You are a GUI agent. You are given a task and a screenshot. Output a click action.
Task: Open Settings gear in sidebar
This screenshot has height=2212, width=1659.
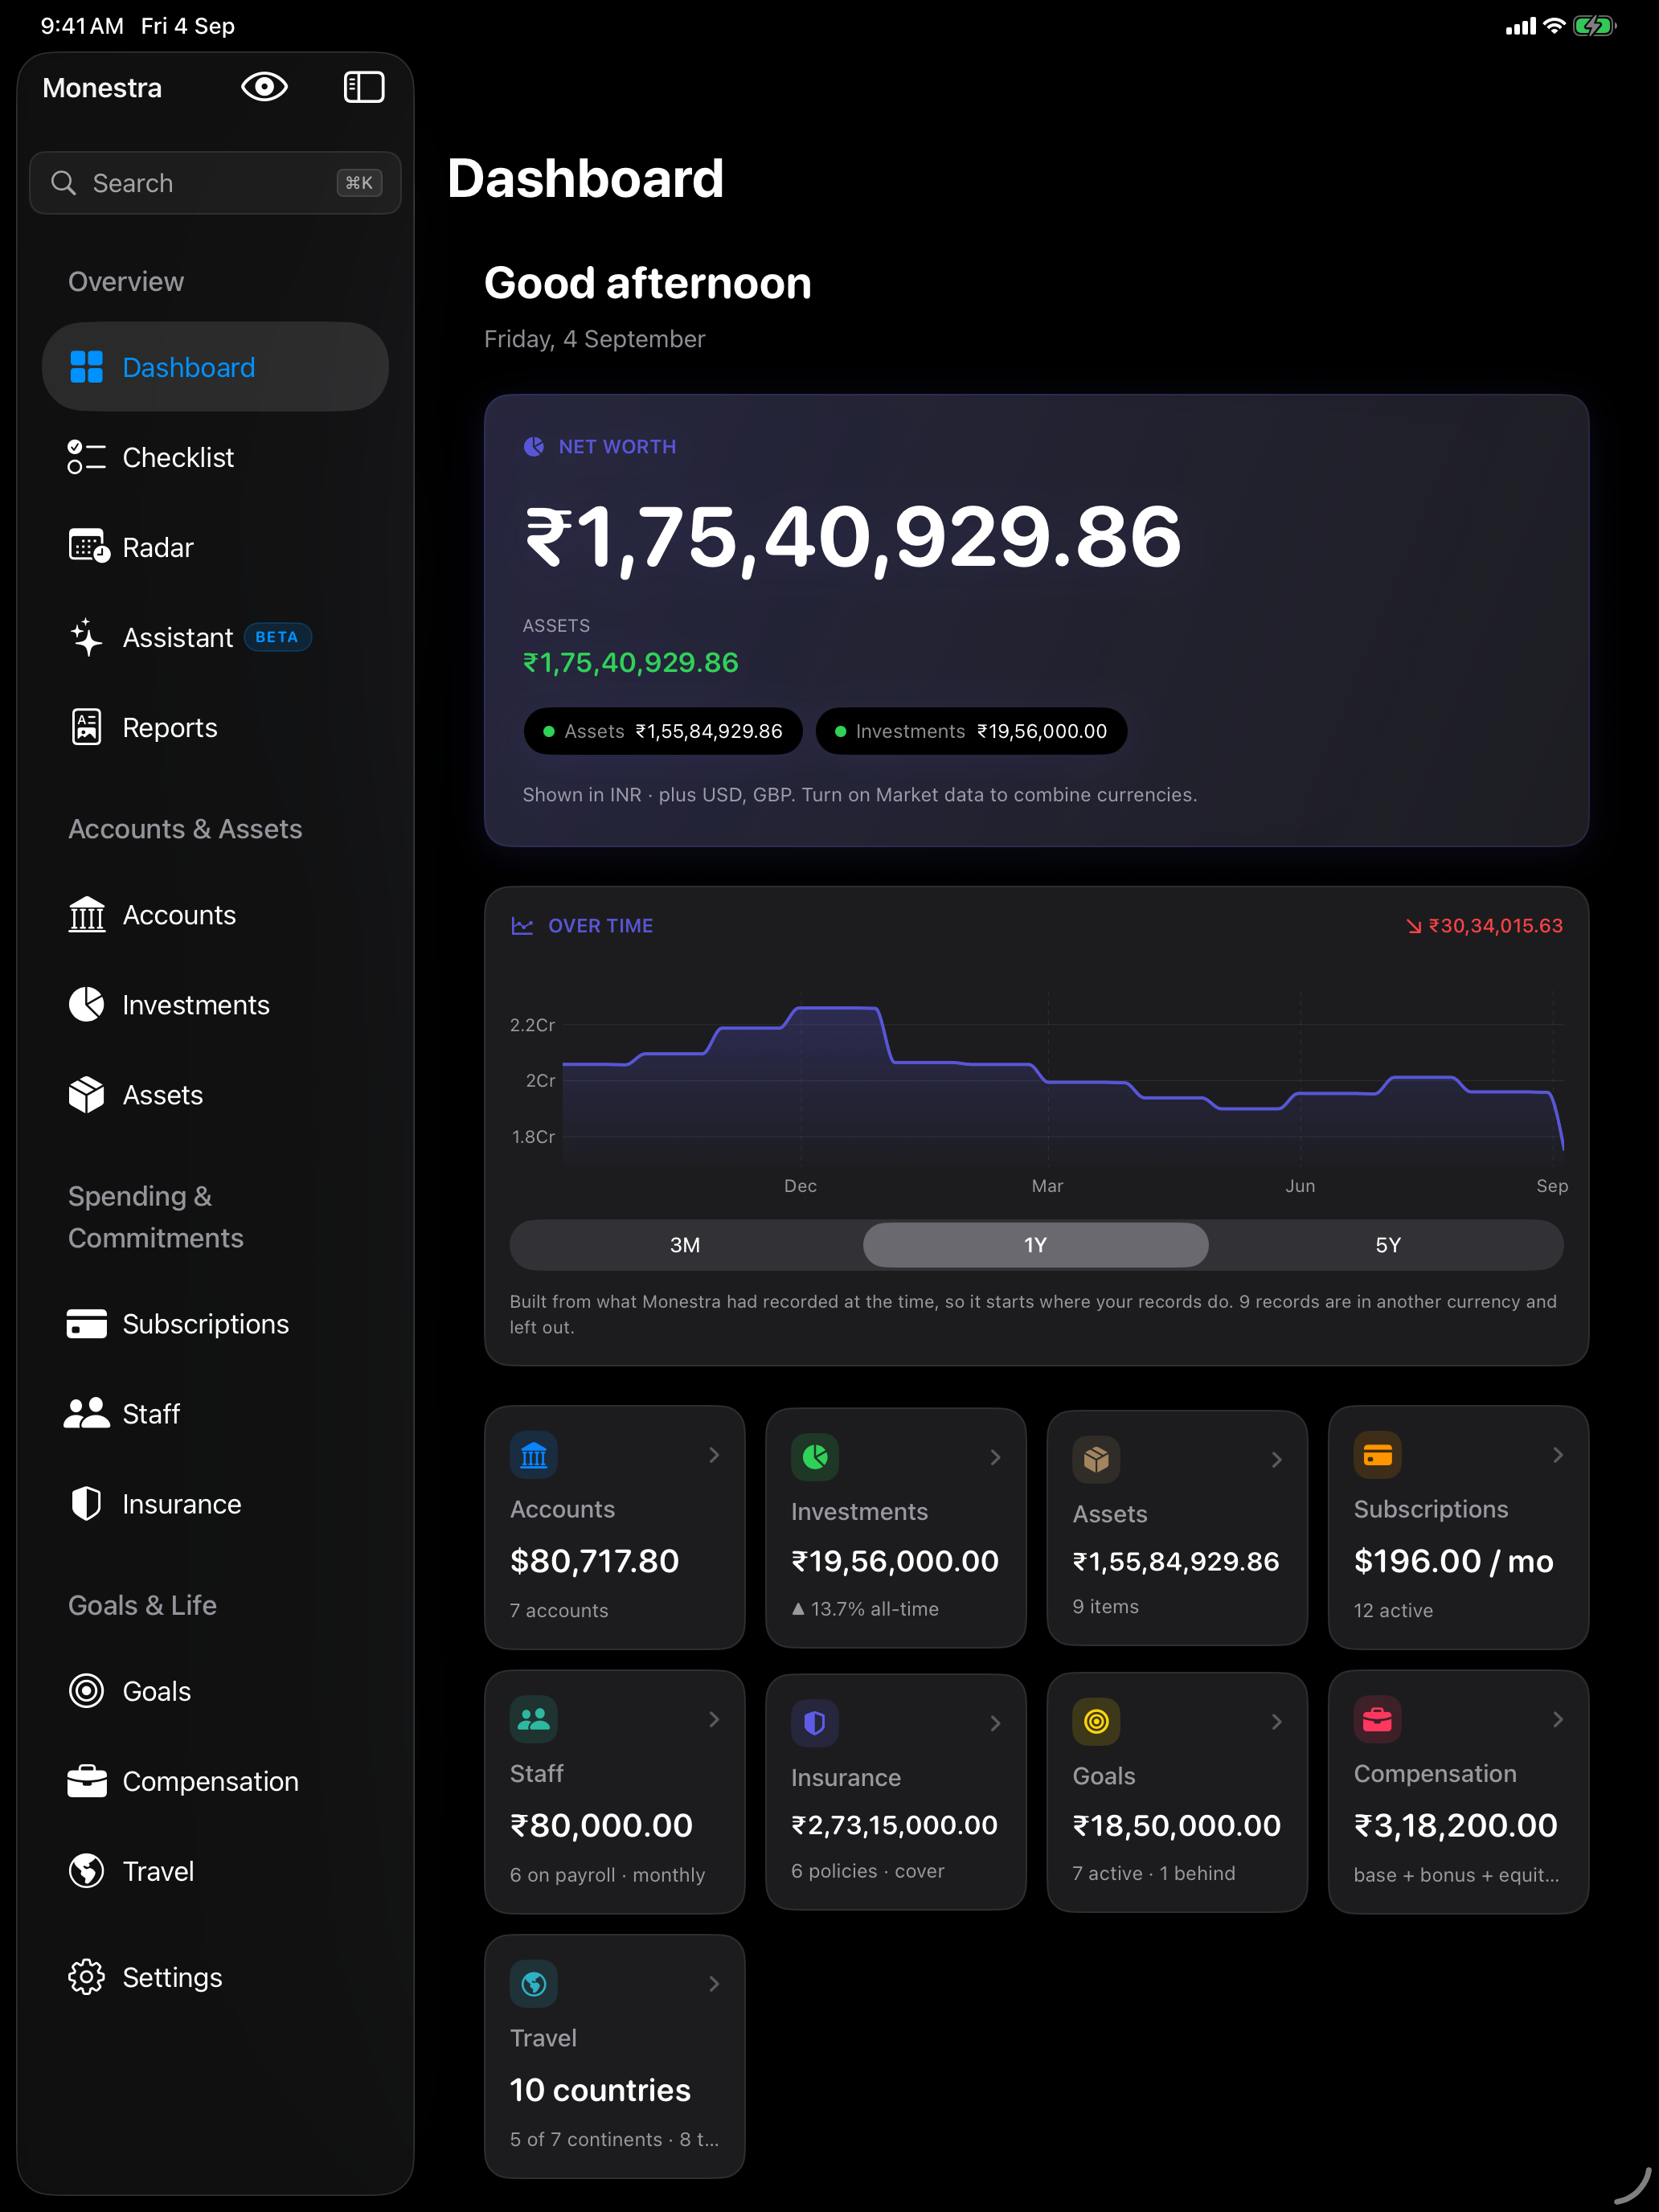(x=87, y=1976)
